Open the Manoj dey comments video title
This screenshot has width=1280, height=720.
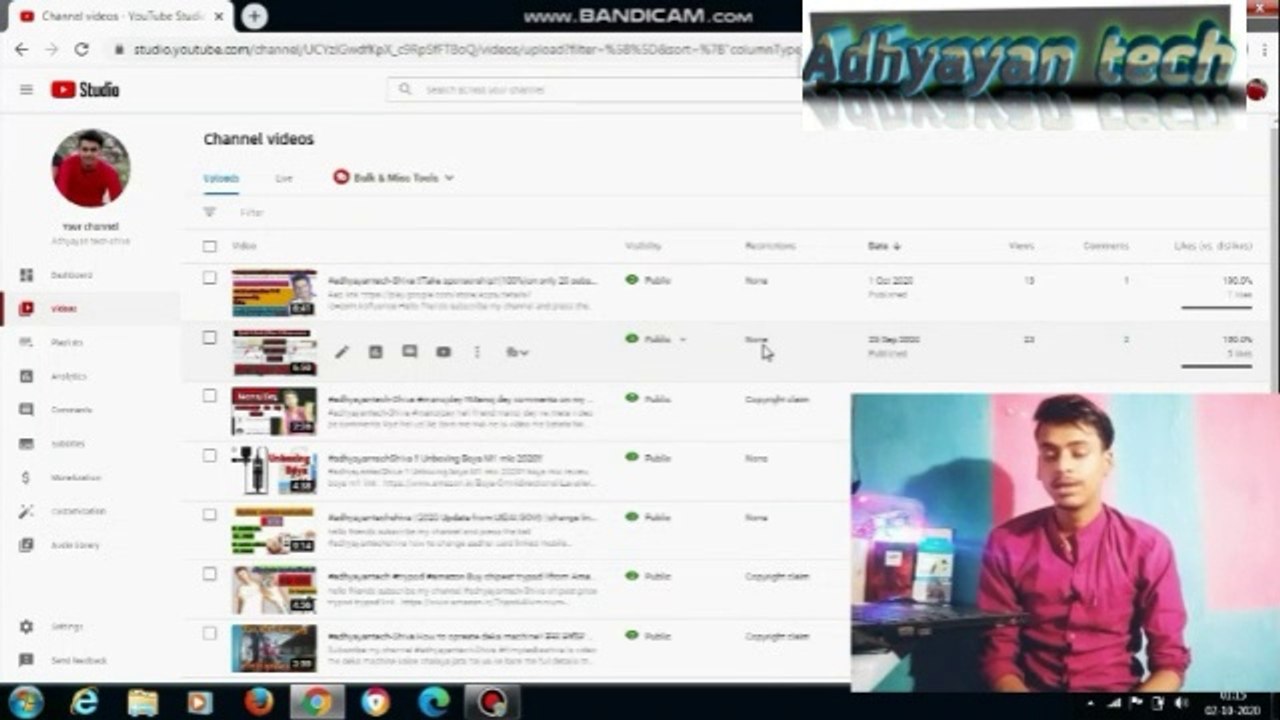pyautogui.click(x=461, y=399)
